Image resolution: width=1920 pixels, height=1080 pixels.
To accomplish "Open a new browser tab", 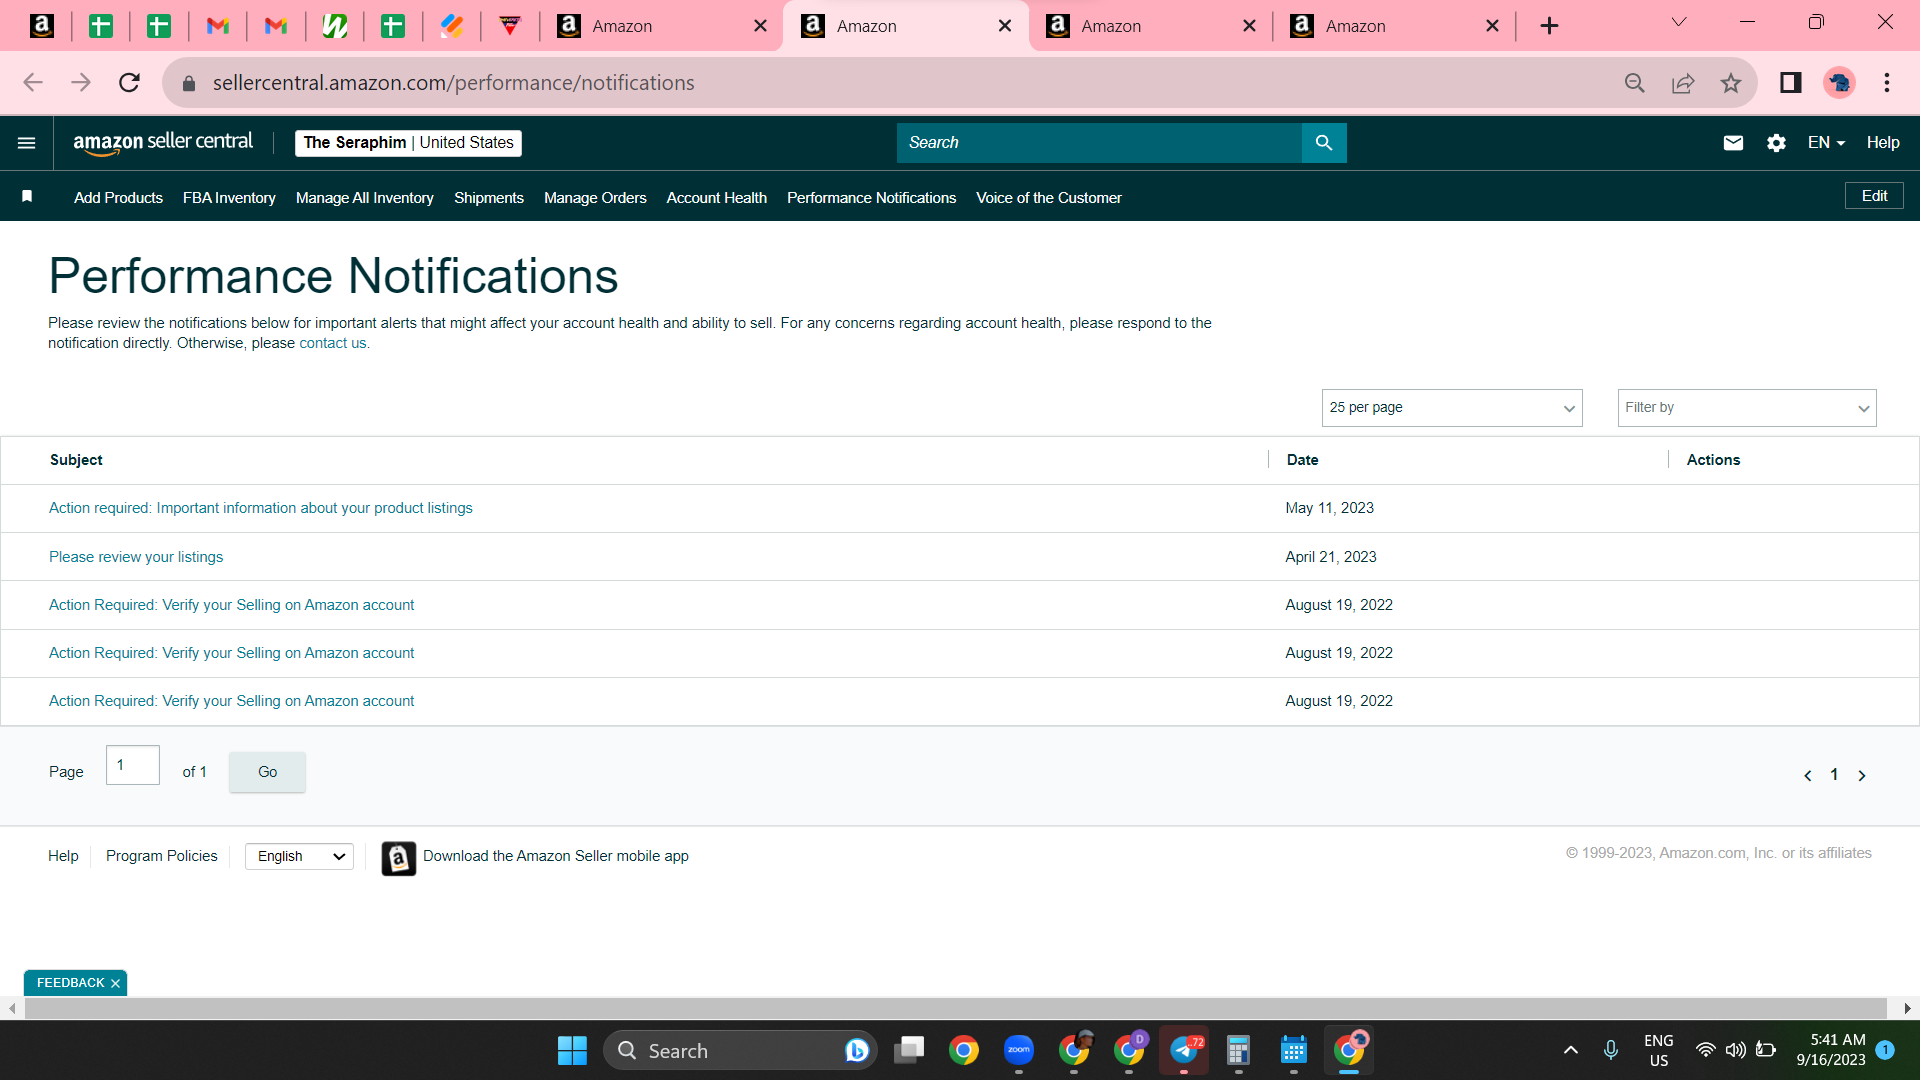I will point(1549,26).
